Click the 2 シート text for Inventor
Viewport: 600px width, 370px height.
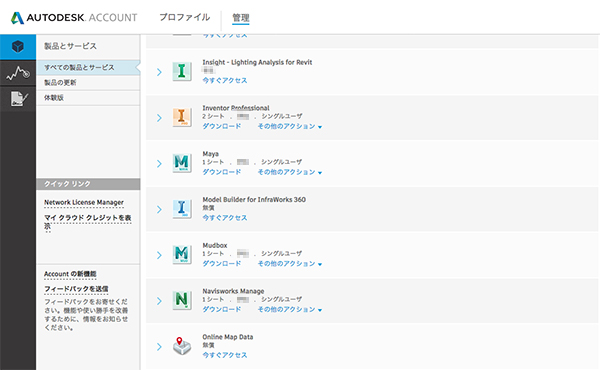pos(213,116)
